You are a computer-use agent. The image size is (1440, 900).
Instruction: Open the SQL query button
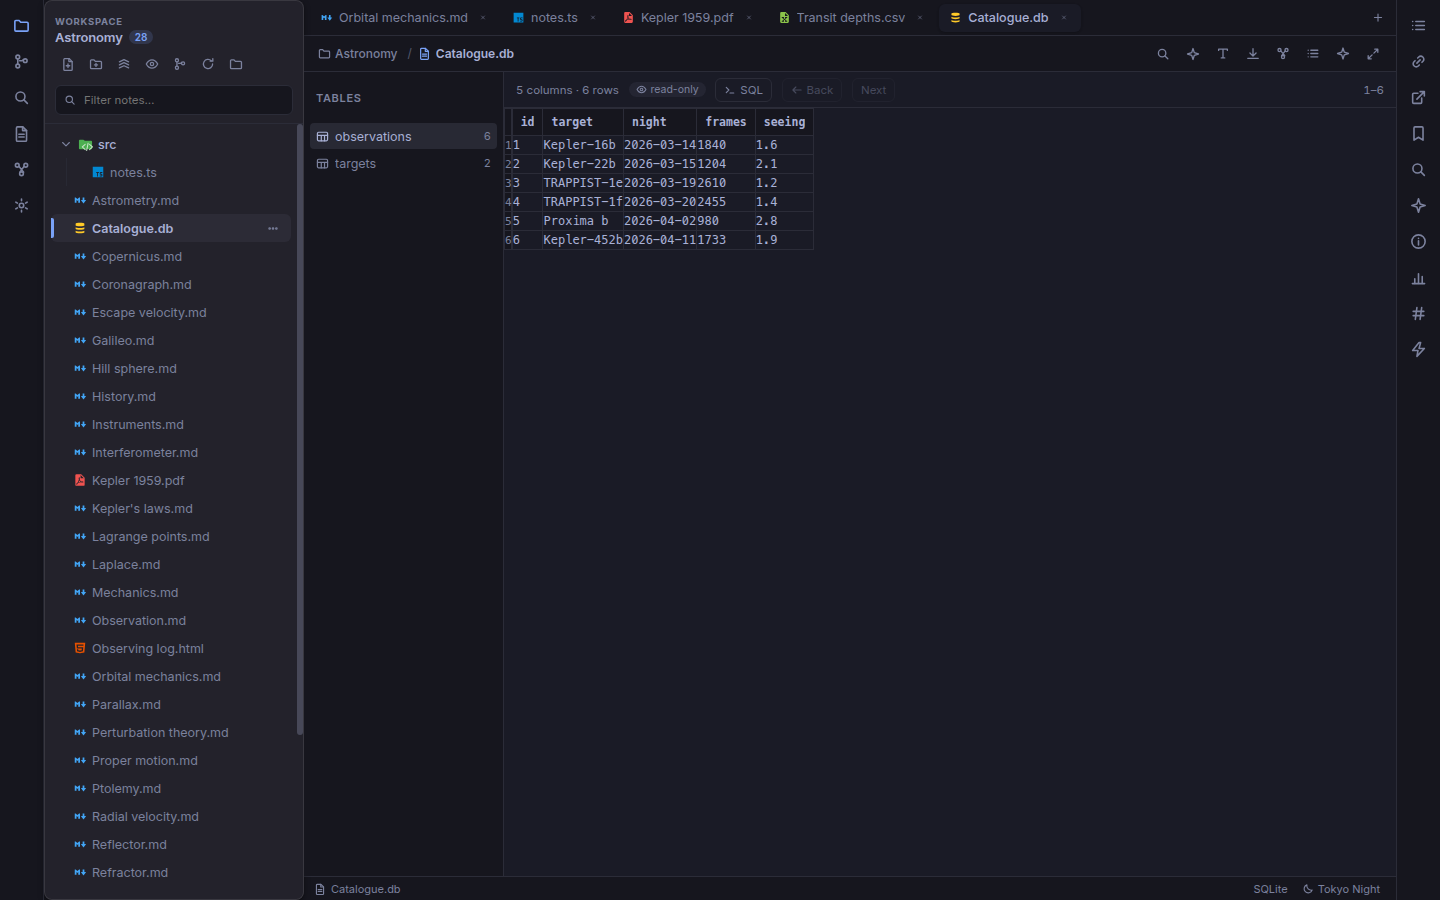(x=743, y=90)
